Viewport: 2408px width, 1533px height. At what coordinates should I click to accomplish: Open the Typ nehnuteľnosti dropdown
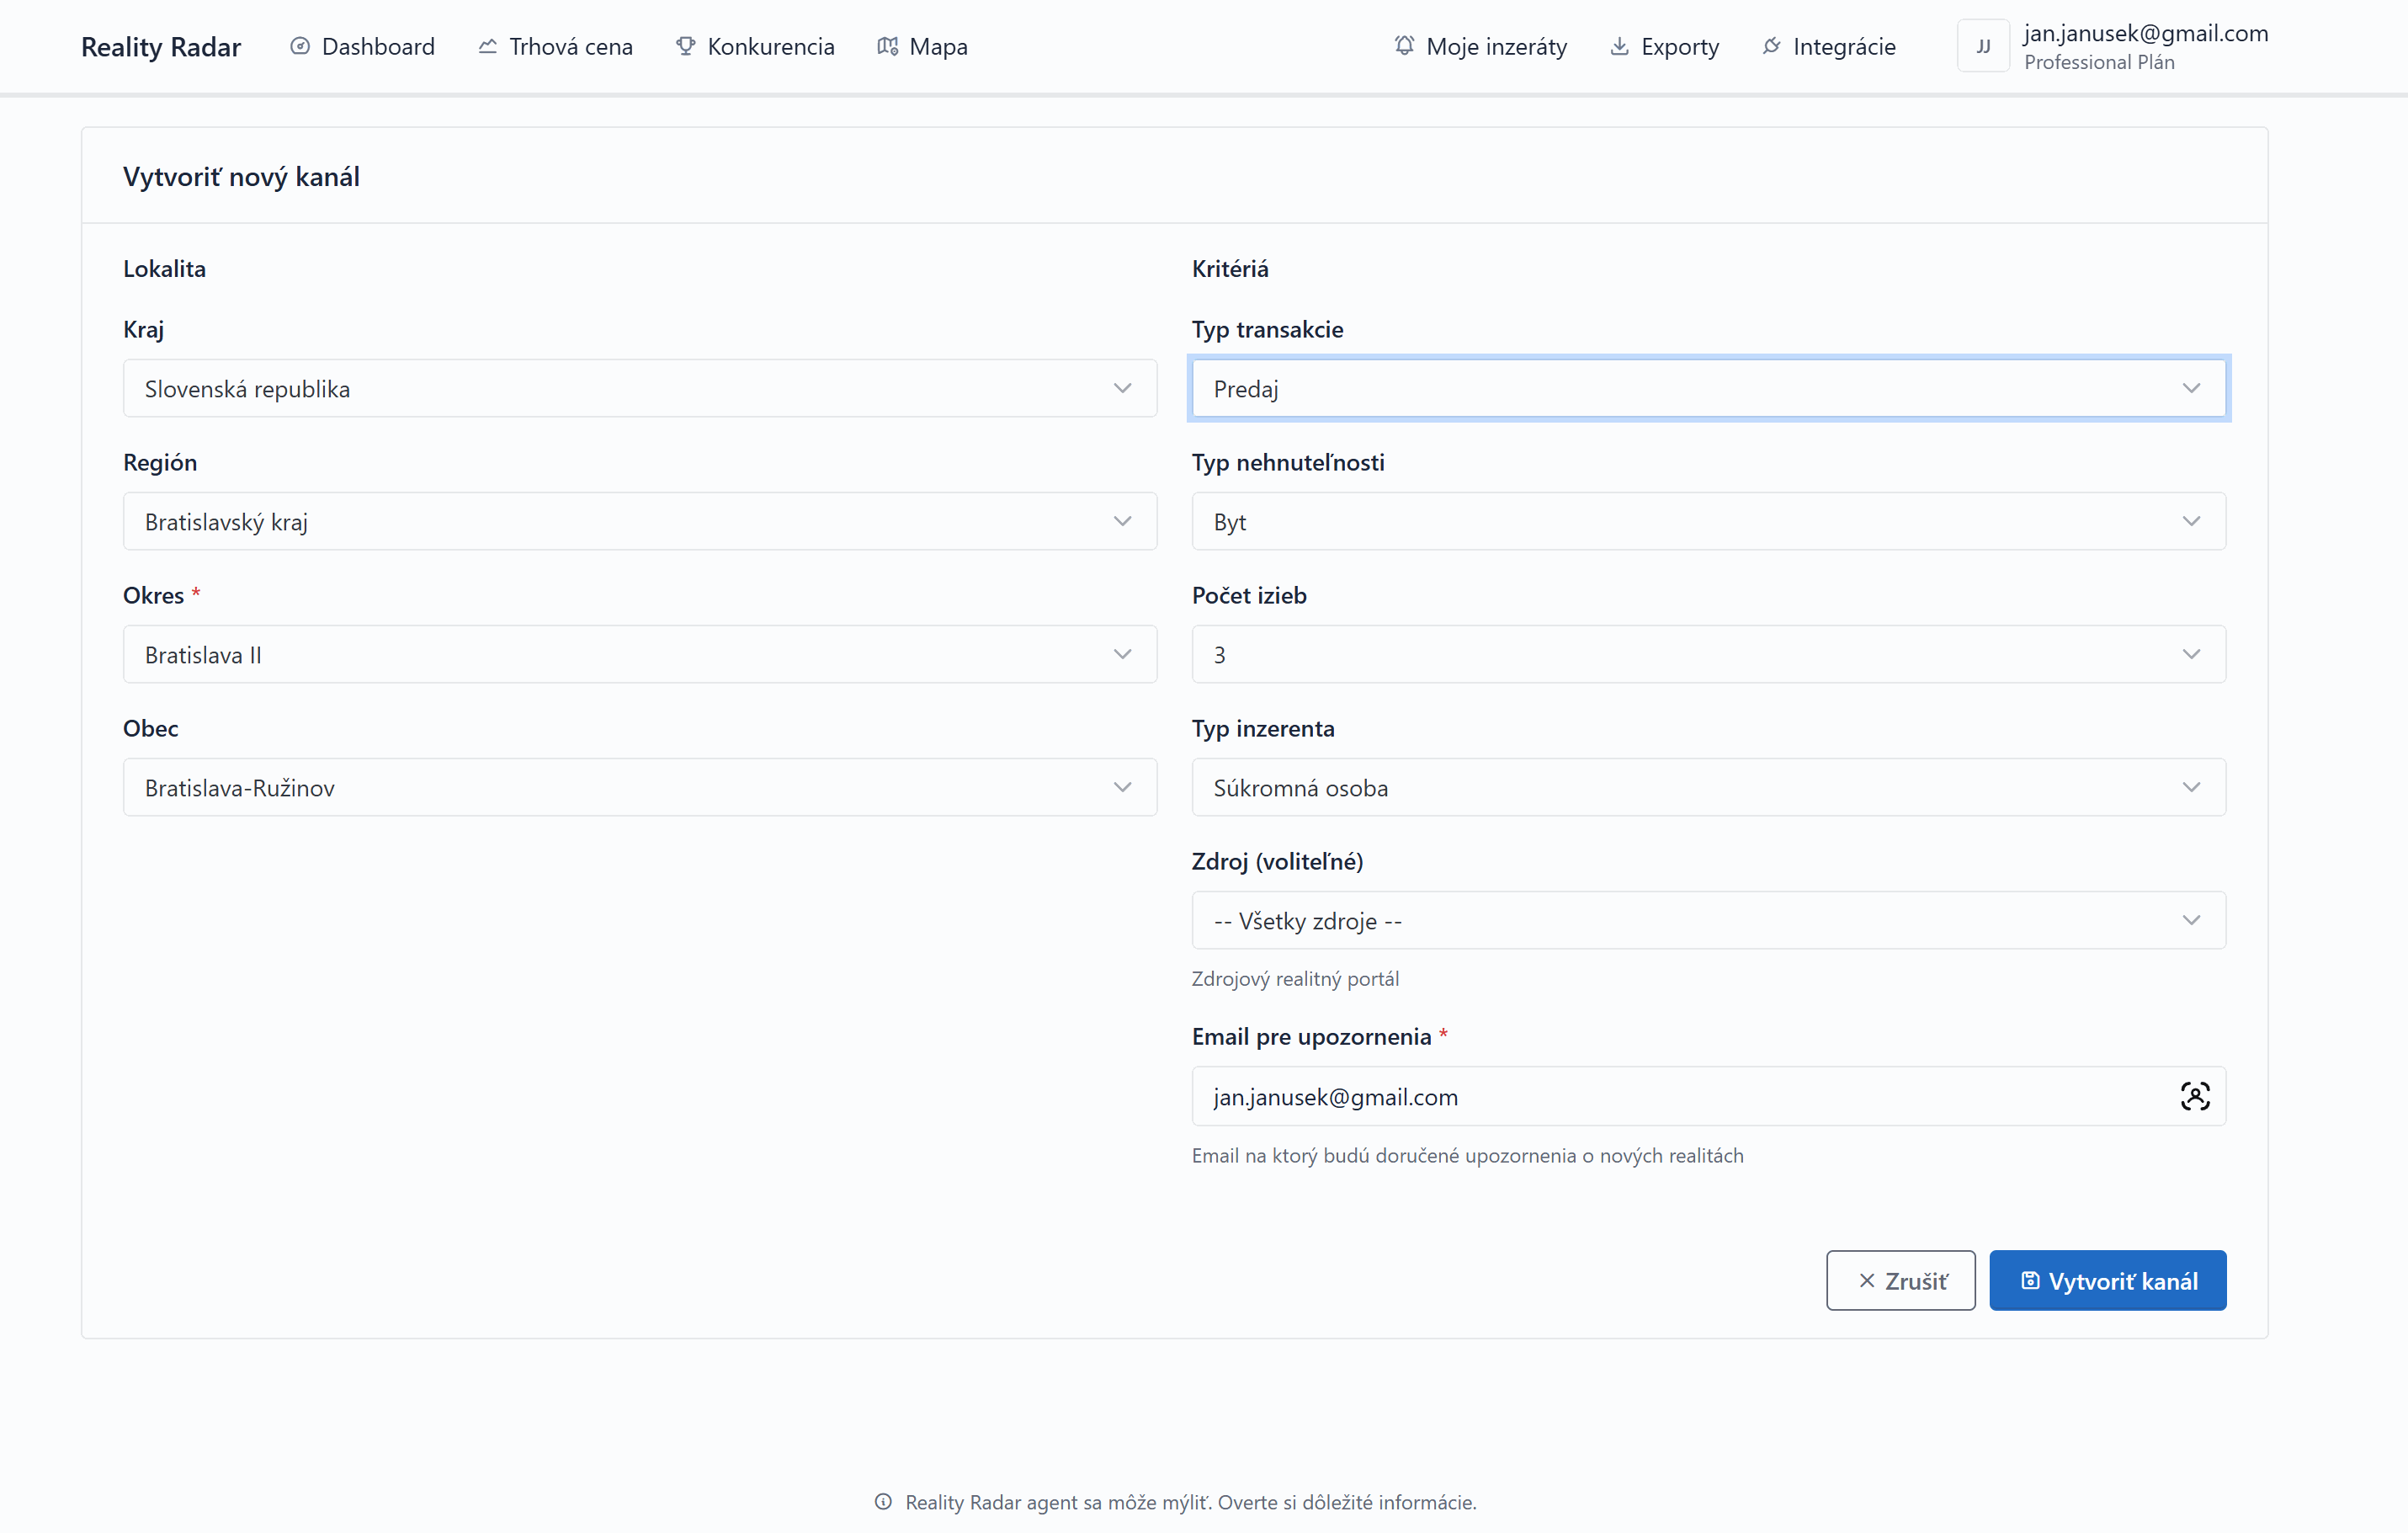tap(1707, 521)
